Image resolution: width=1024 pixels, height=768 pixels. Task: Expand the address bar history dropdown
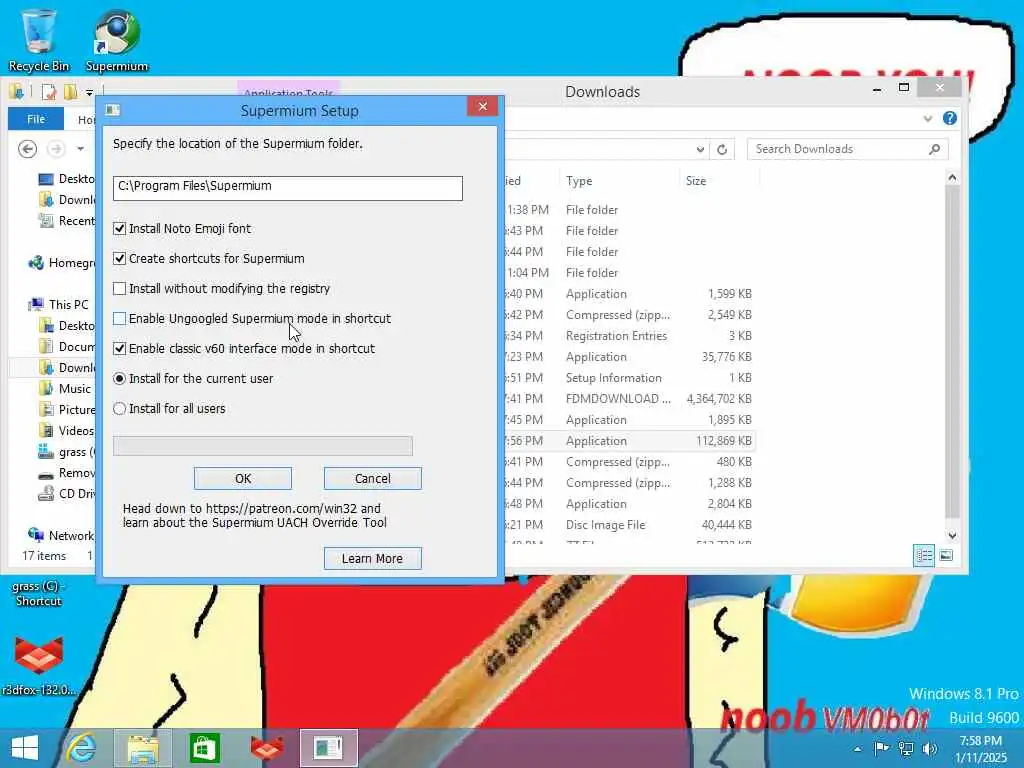pyautogui.click(x=700, y=150)
